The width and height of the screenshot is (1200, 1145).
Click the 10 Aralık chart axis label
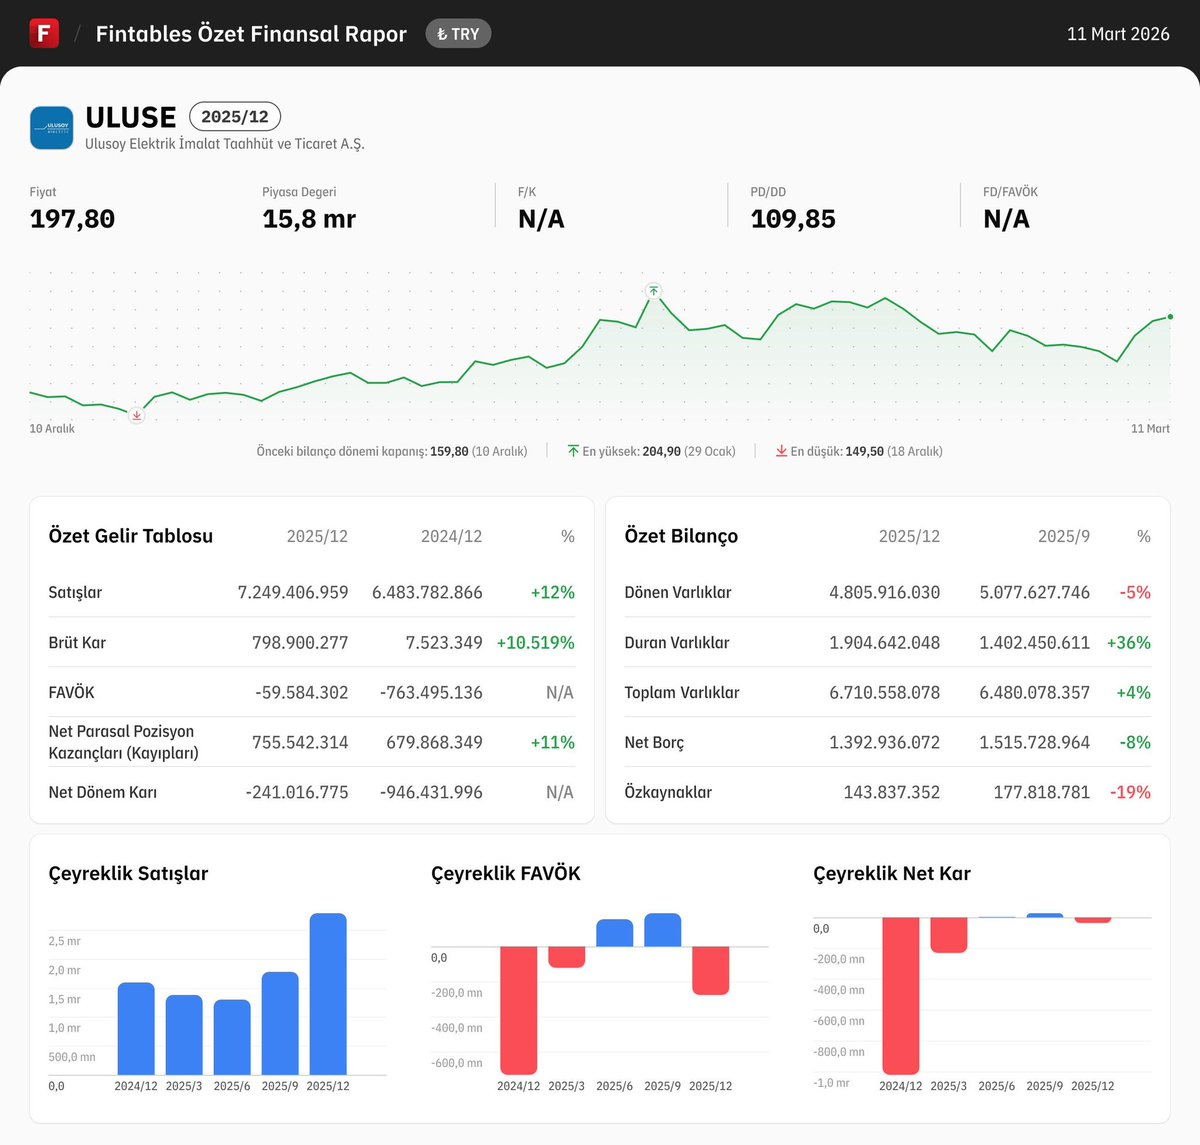point(52,428)
